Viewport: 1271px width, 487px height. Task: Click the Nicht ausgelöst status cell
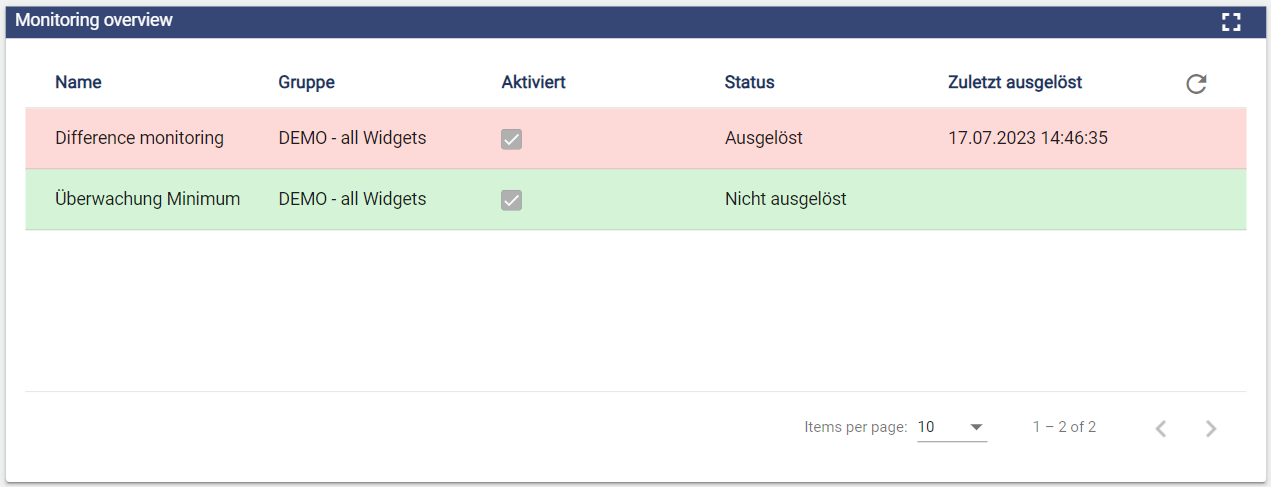[785, 199]
